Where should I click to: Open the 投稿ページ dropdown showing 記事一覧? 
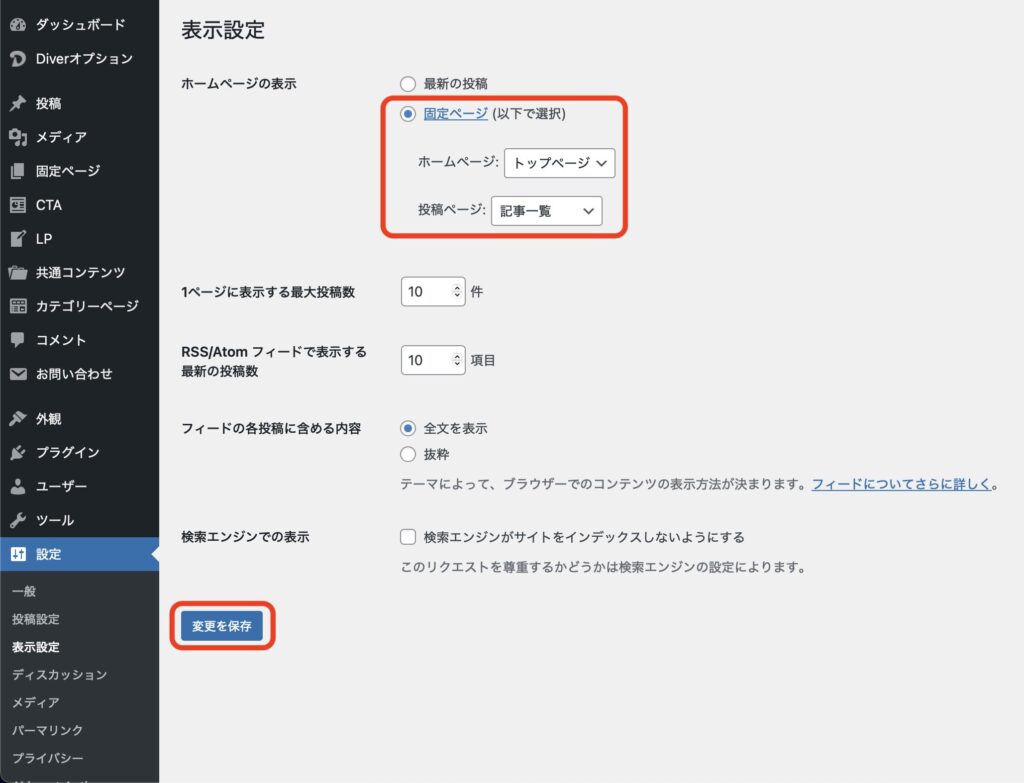[546, 210]
